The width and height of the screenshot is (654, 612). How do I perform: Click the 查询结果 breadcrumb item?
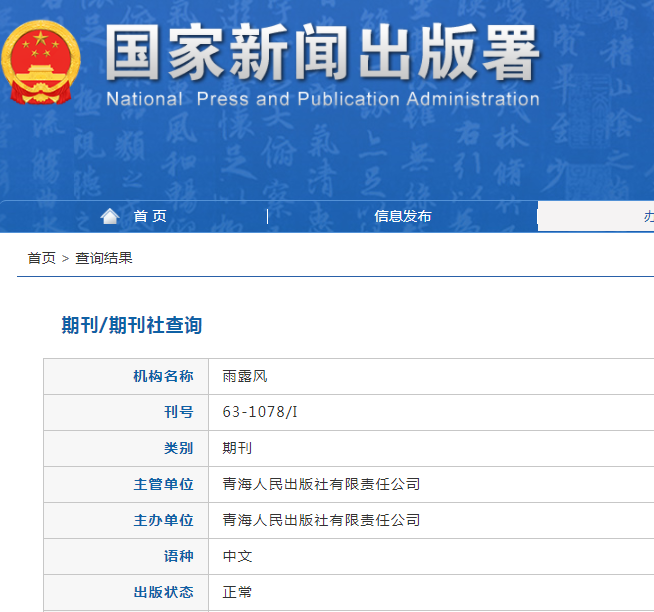(104, 258)
